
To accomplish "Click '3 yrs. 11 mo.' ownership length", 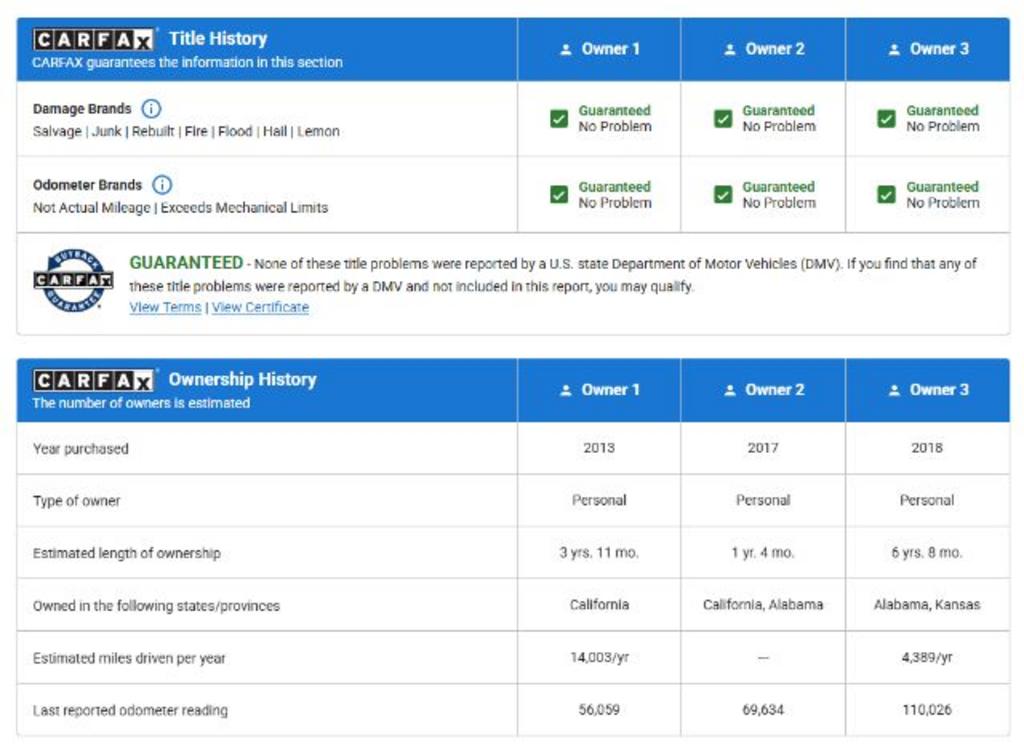I will click(x=599, y=553).
